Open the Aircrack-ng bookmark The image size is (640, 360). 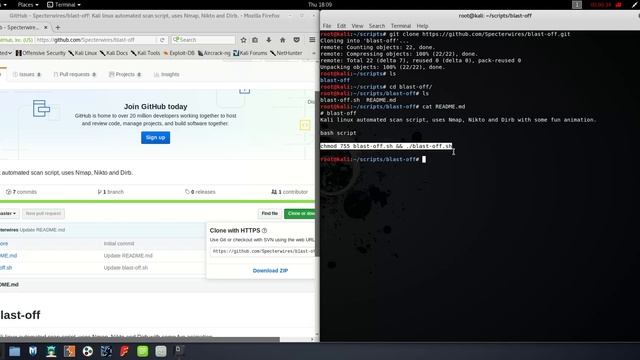[214, 53]
